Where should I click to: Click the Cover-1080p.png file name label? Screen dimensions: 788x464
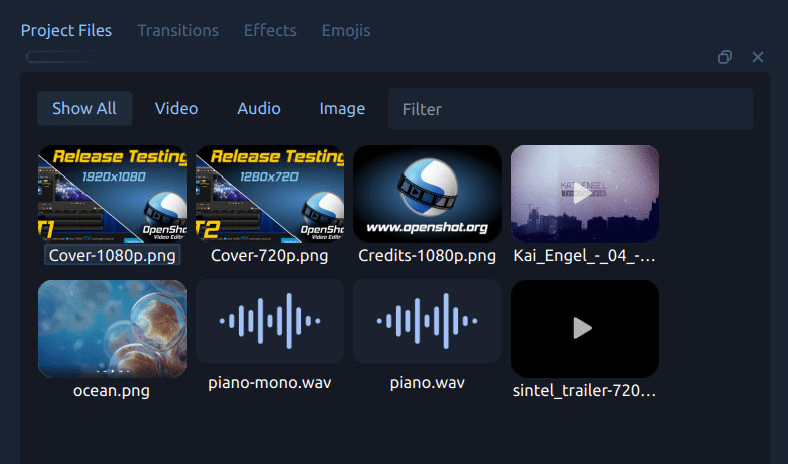point(112,255)
